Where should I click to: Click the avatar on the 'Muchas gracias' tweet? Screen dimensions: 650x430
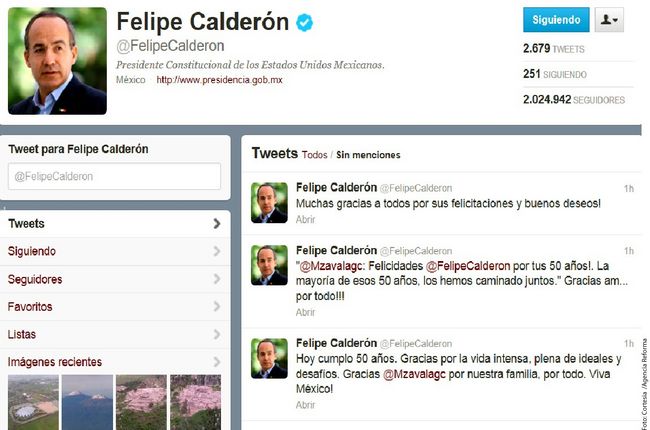[269, 203]
